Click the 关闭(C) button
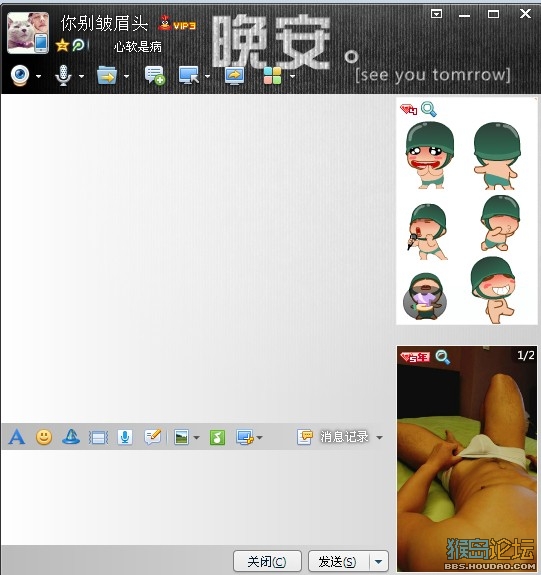The image size is (541, 575). [267, 561]
